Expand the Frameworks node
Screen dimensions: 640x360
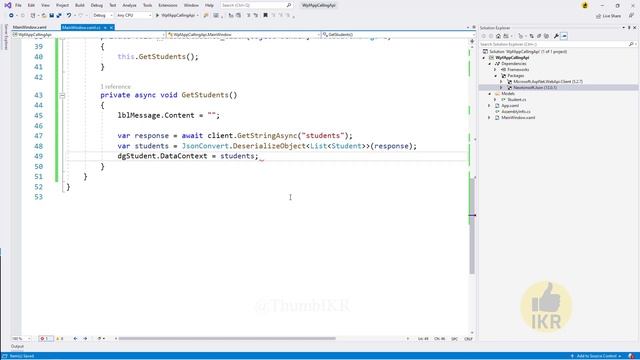point(495,69)
